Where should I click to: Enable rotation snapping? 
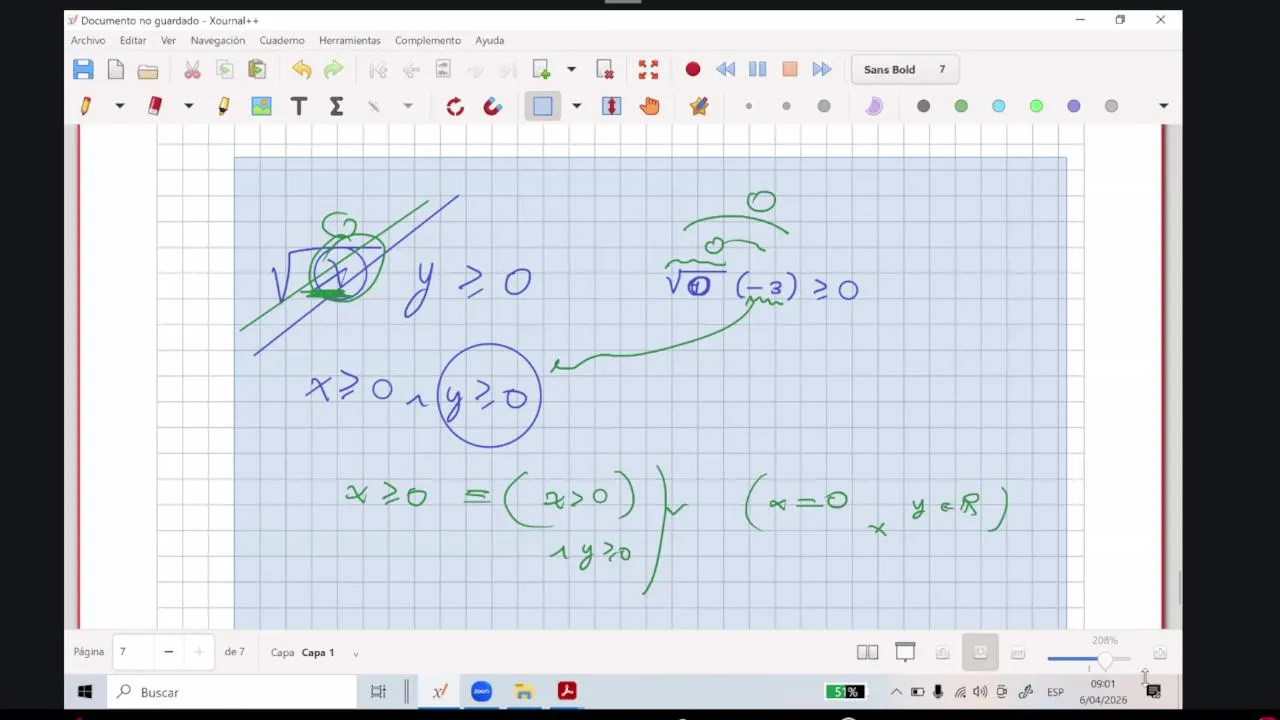(455, 106)
